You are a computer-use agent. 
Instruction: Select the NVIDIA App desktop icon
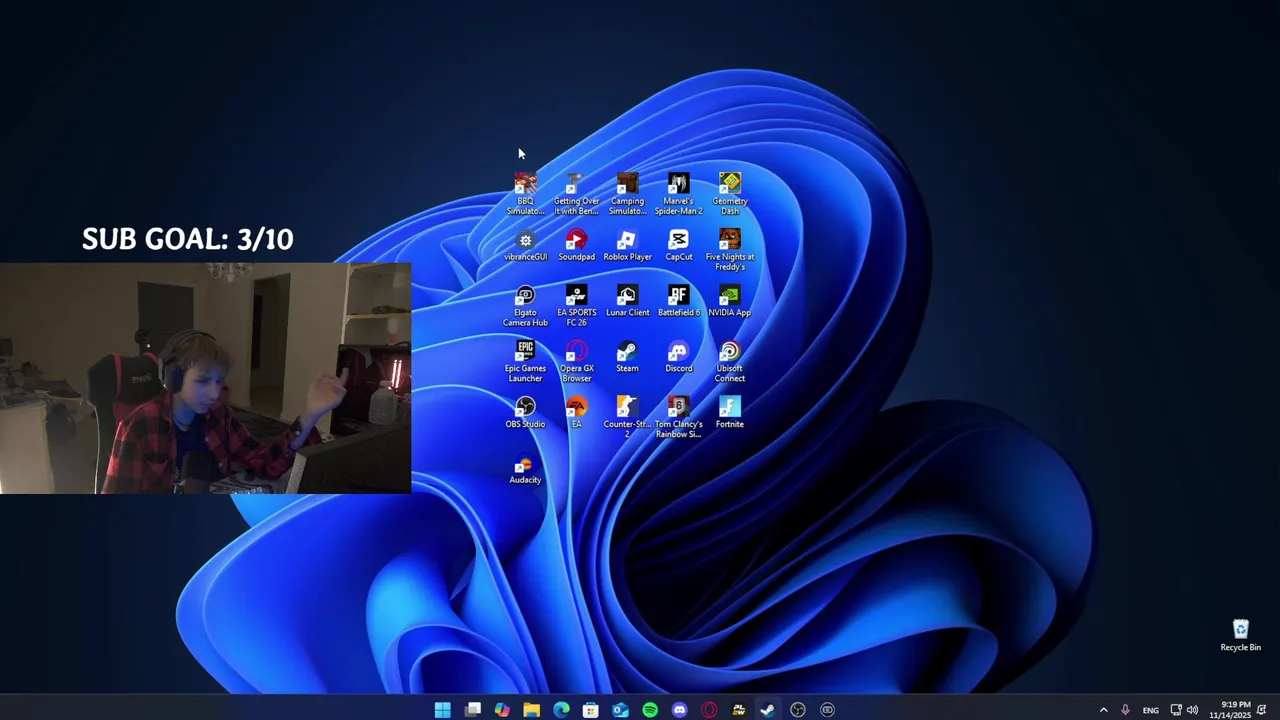(730, 301)
